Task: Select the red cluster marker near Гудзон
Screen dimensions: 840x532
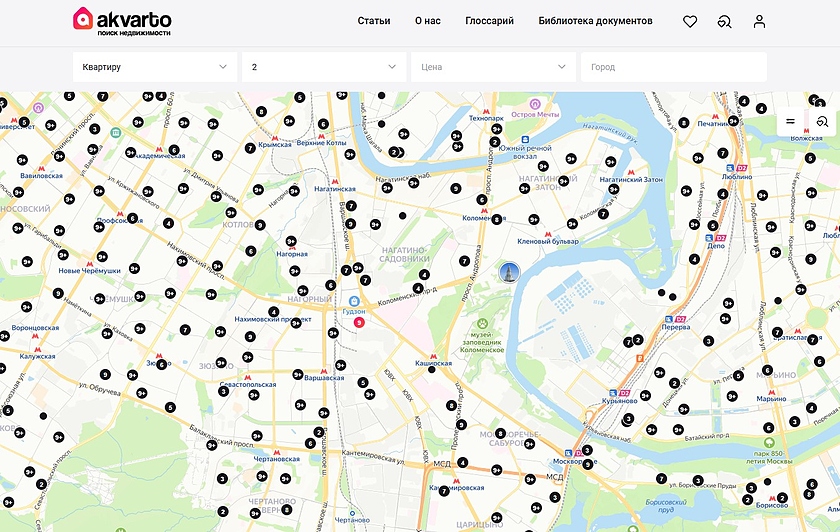Action: [x=359, y=322]
